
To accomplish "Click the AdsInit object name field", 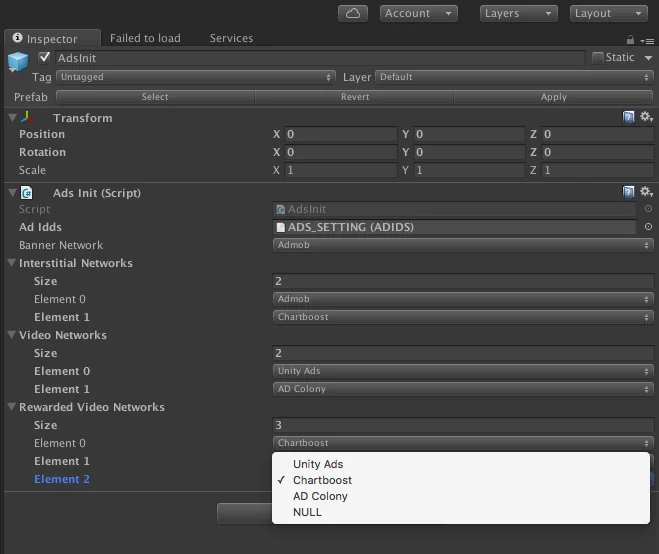I will pos(320,58).
